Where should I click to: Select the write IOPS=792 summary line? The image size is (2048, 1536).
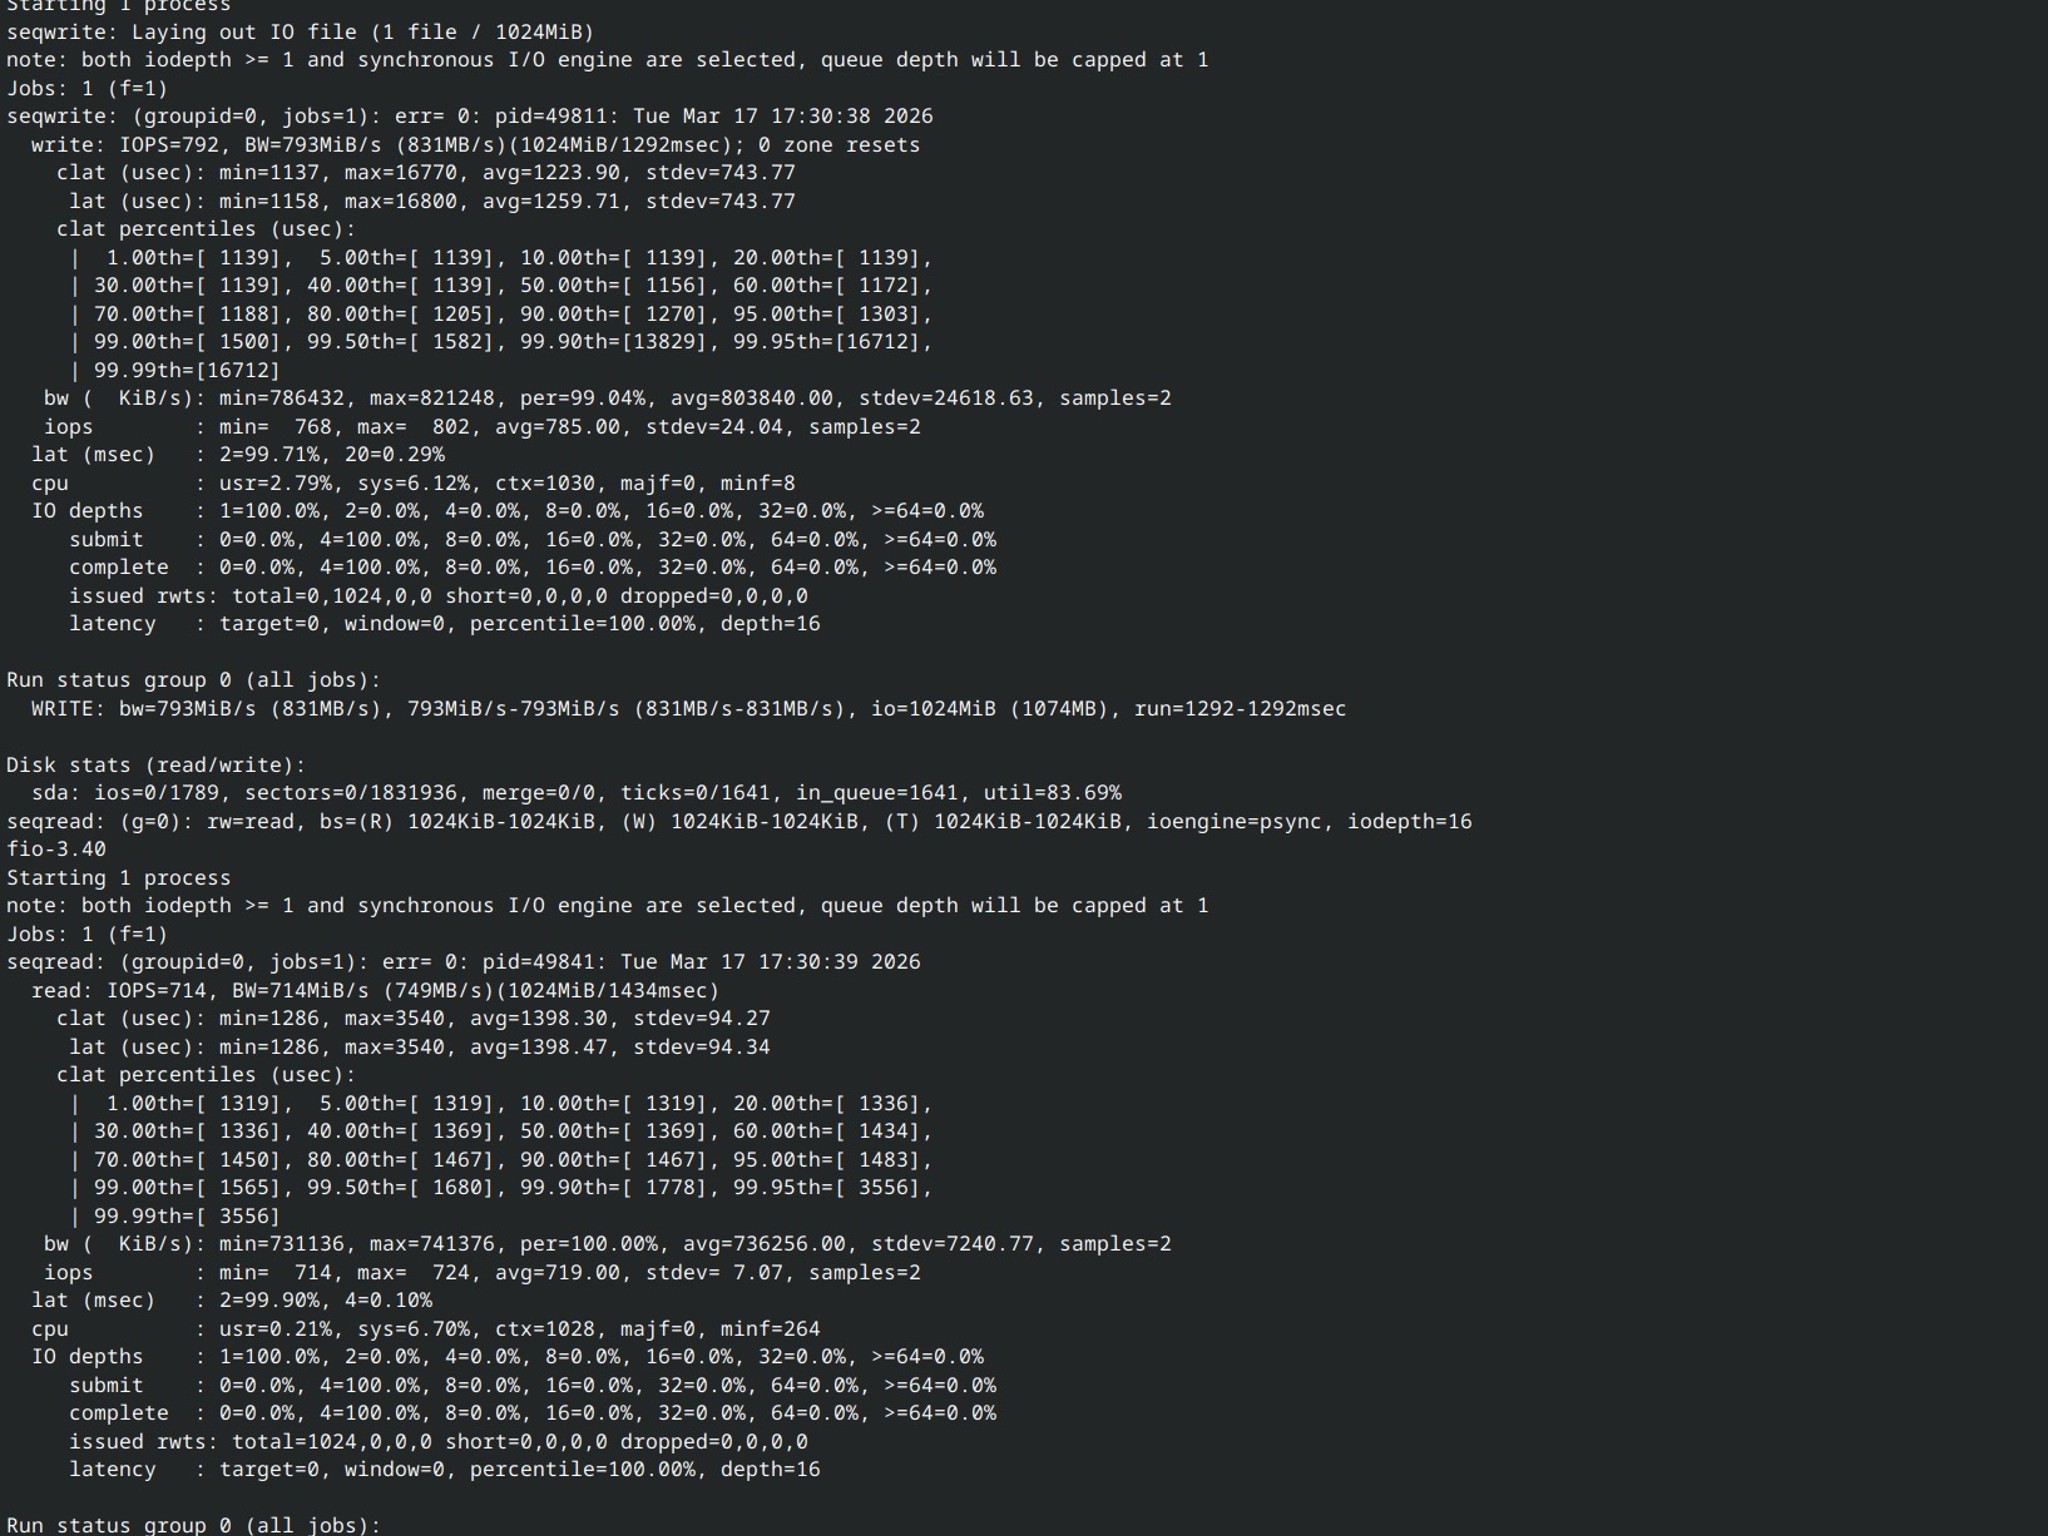tap(475, 145)
